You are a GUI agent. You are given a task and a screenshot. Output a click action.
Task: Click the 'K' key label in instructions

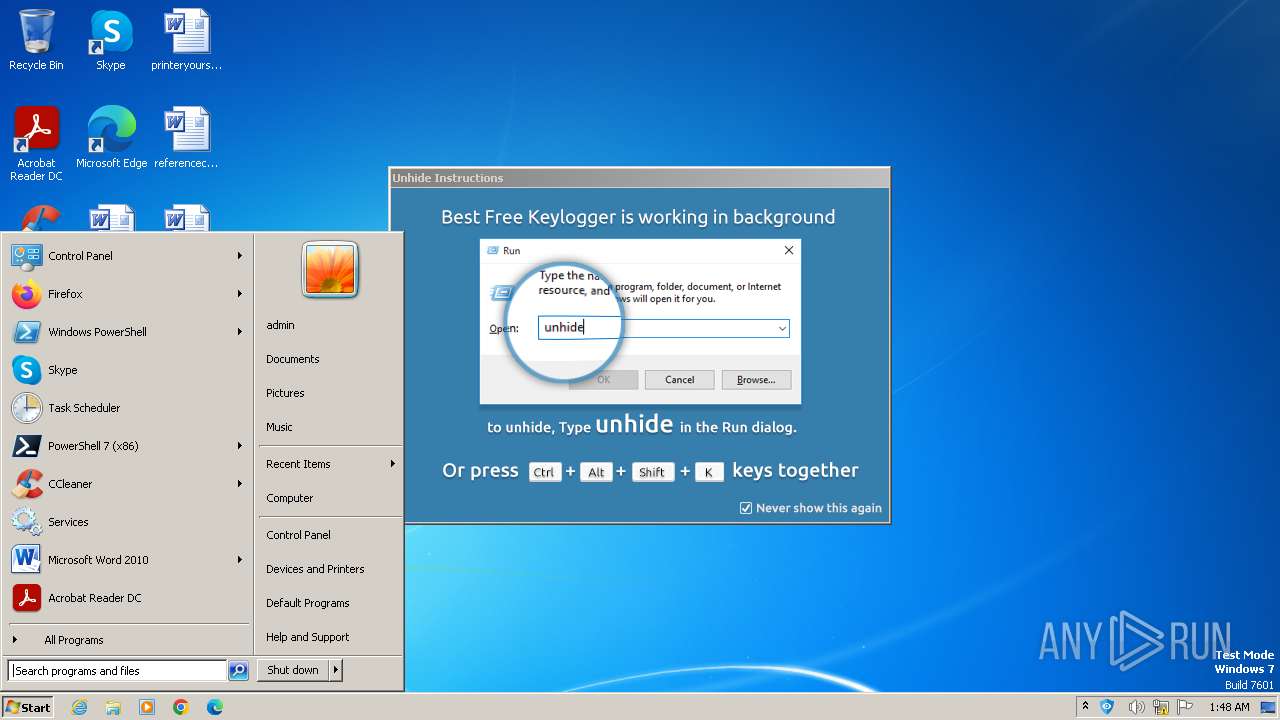[709, 473]
